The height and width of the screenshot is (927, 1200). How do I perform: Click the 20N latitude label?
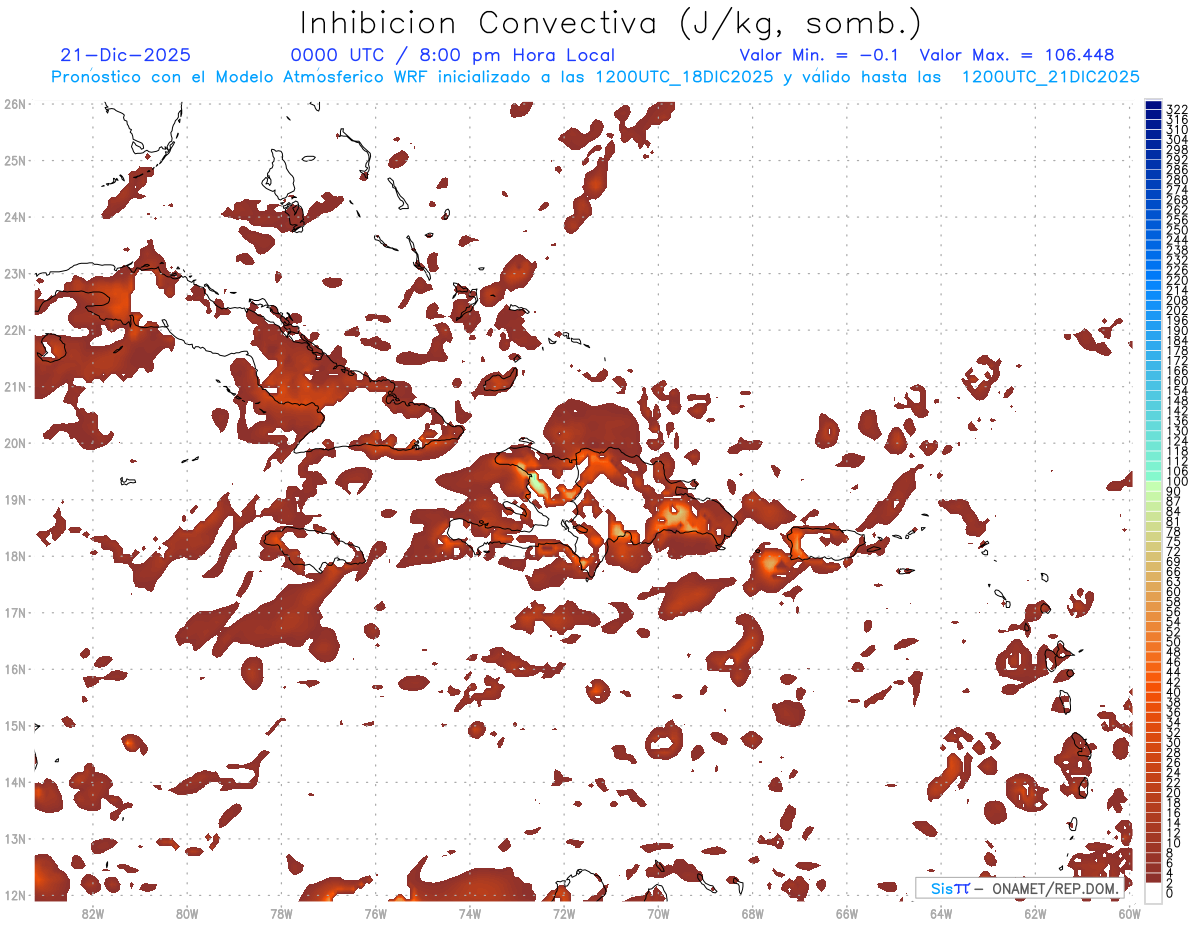coord(14,443)
